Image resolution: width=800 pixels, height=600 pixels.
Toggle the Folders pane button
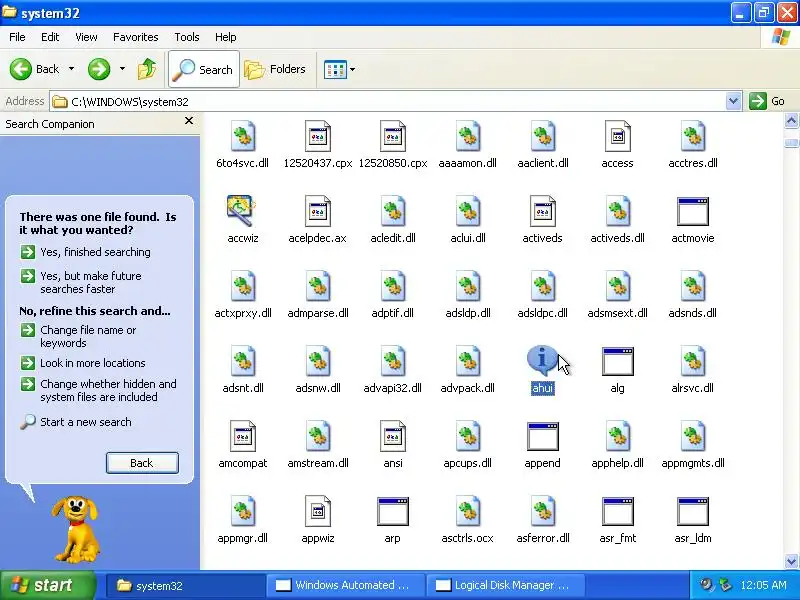click(275, 69)
